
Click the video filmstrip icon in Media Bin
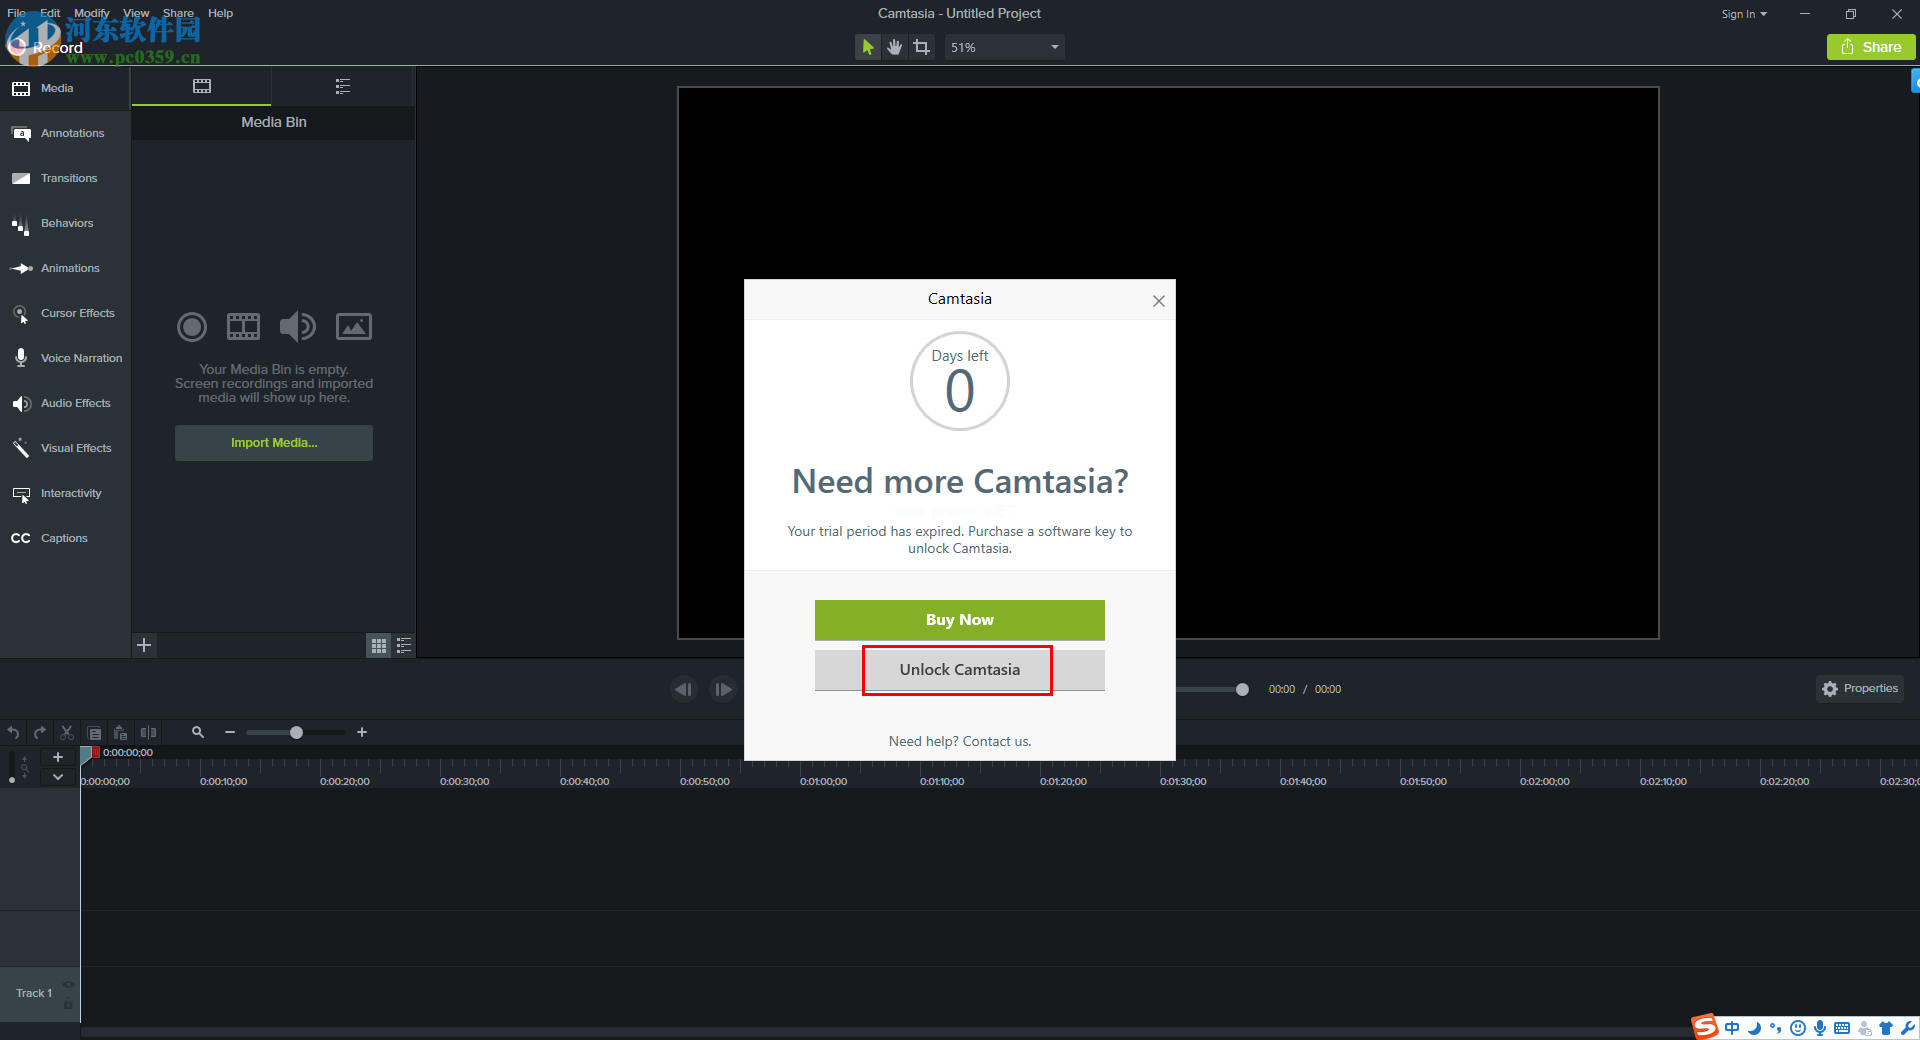[x=243, y=327]
